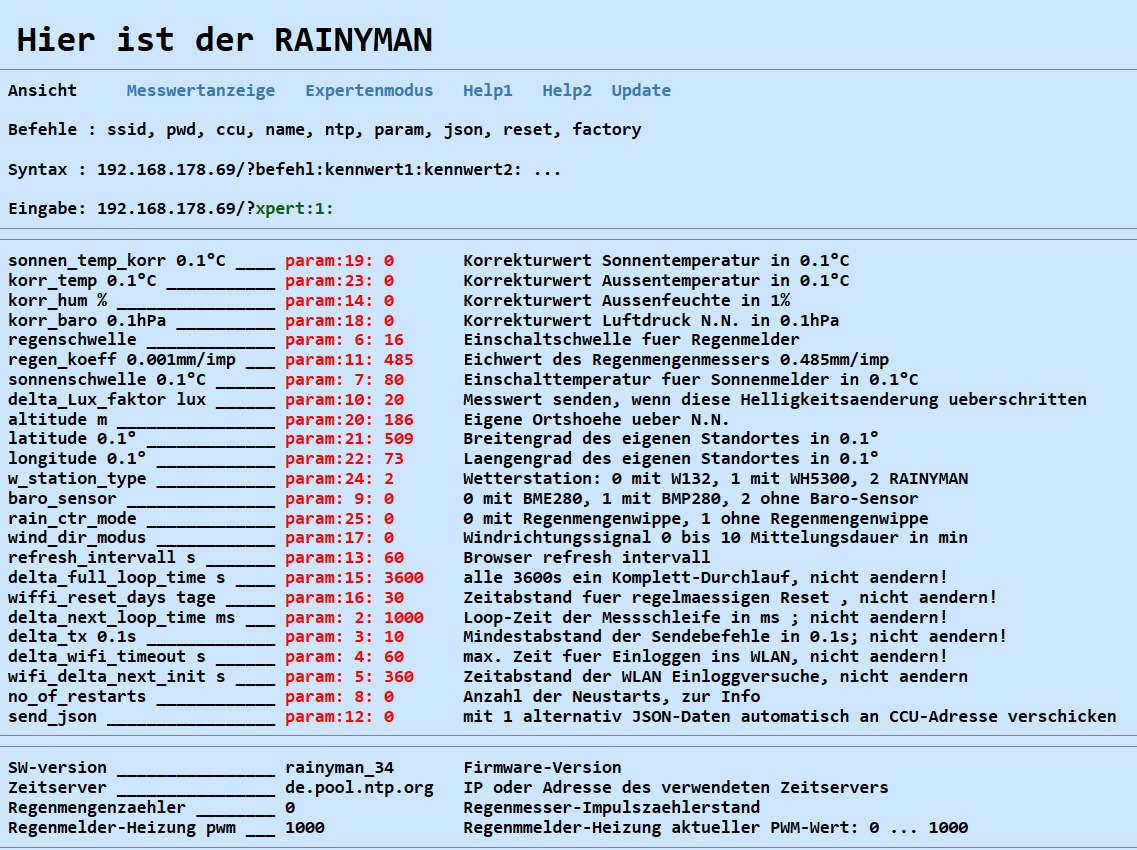The width and height of the screenshot is (1137, 850).
Task: Click the 'sonnen_temp_korr 0.1°C' parameter name
Action: pos(117,260)
